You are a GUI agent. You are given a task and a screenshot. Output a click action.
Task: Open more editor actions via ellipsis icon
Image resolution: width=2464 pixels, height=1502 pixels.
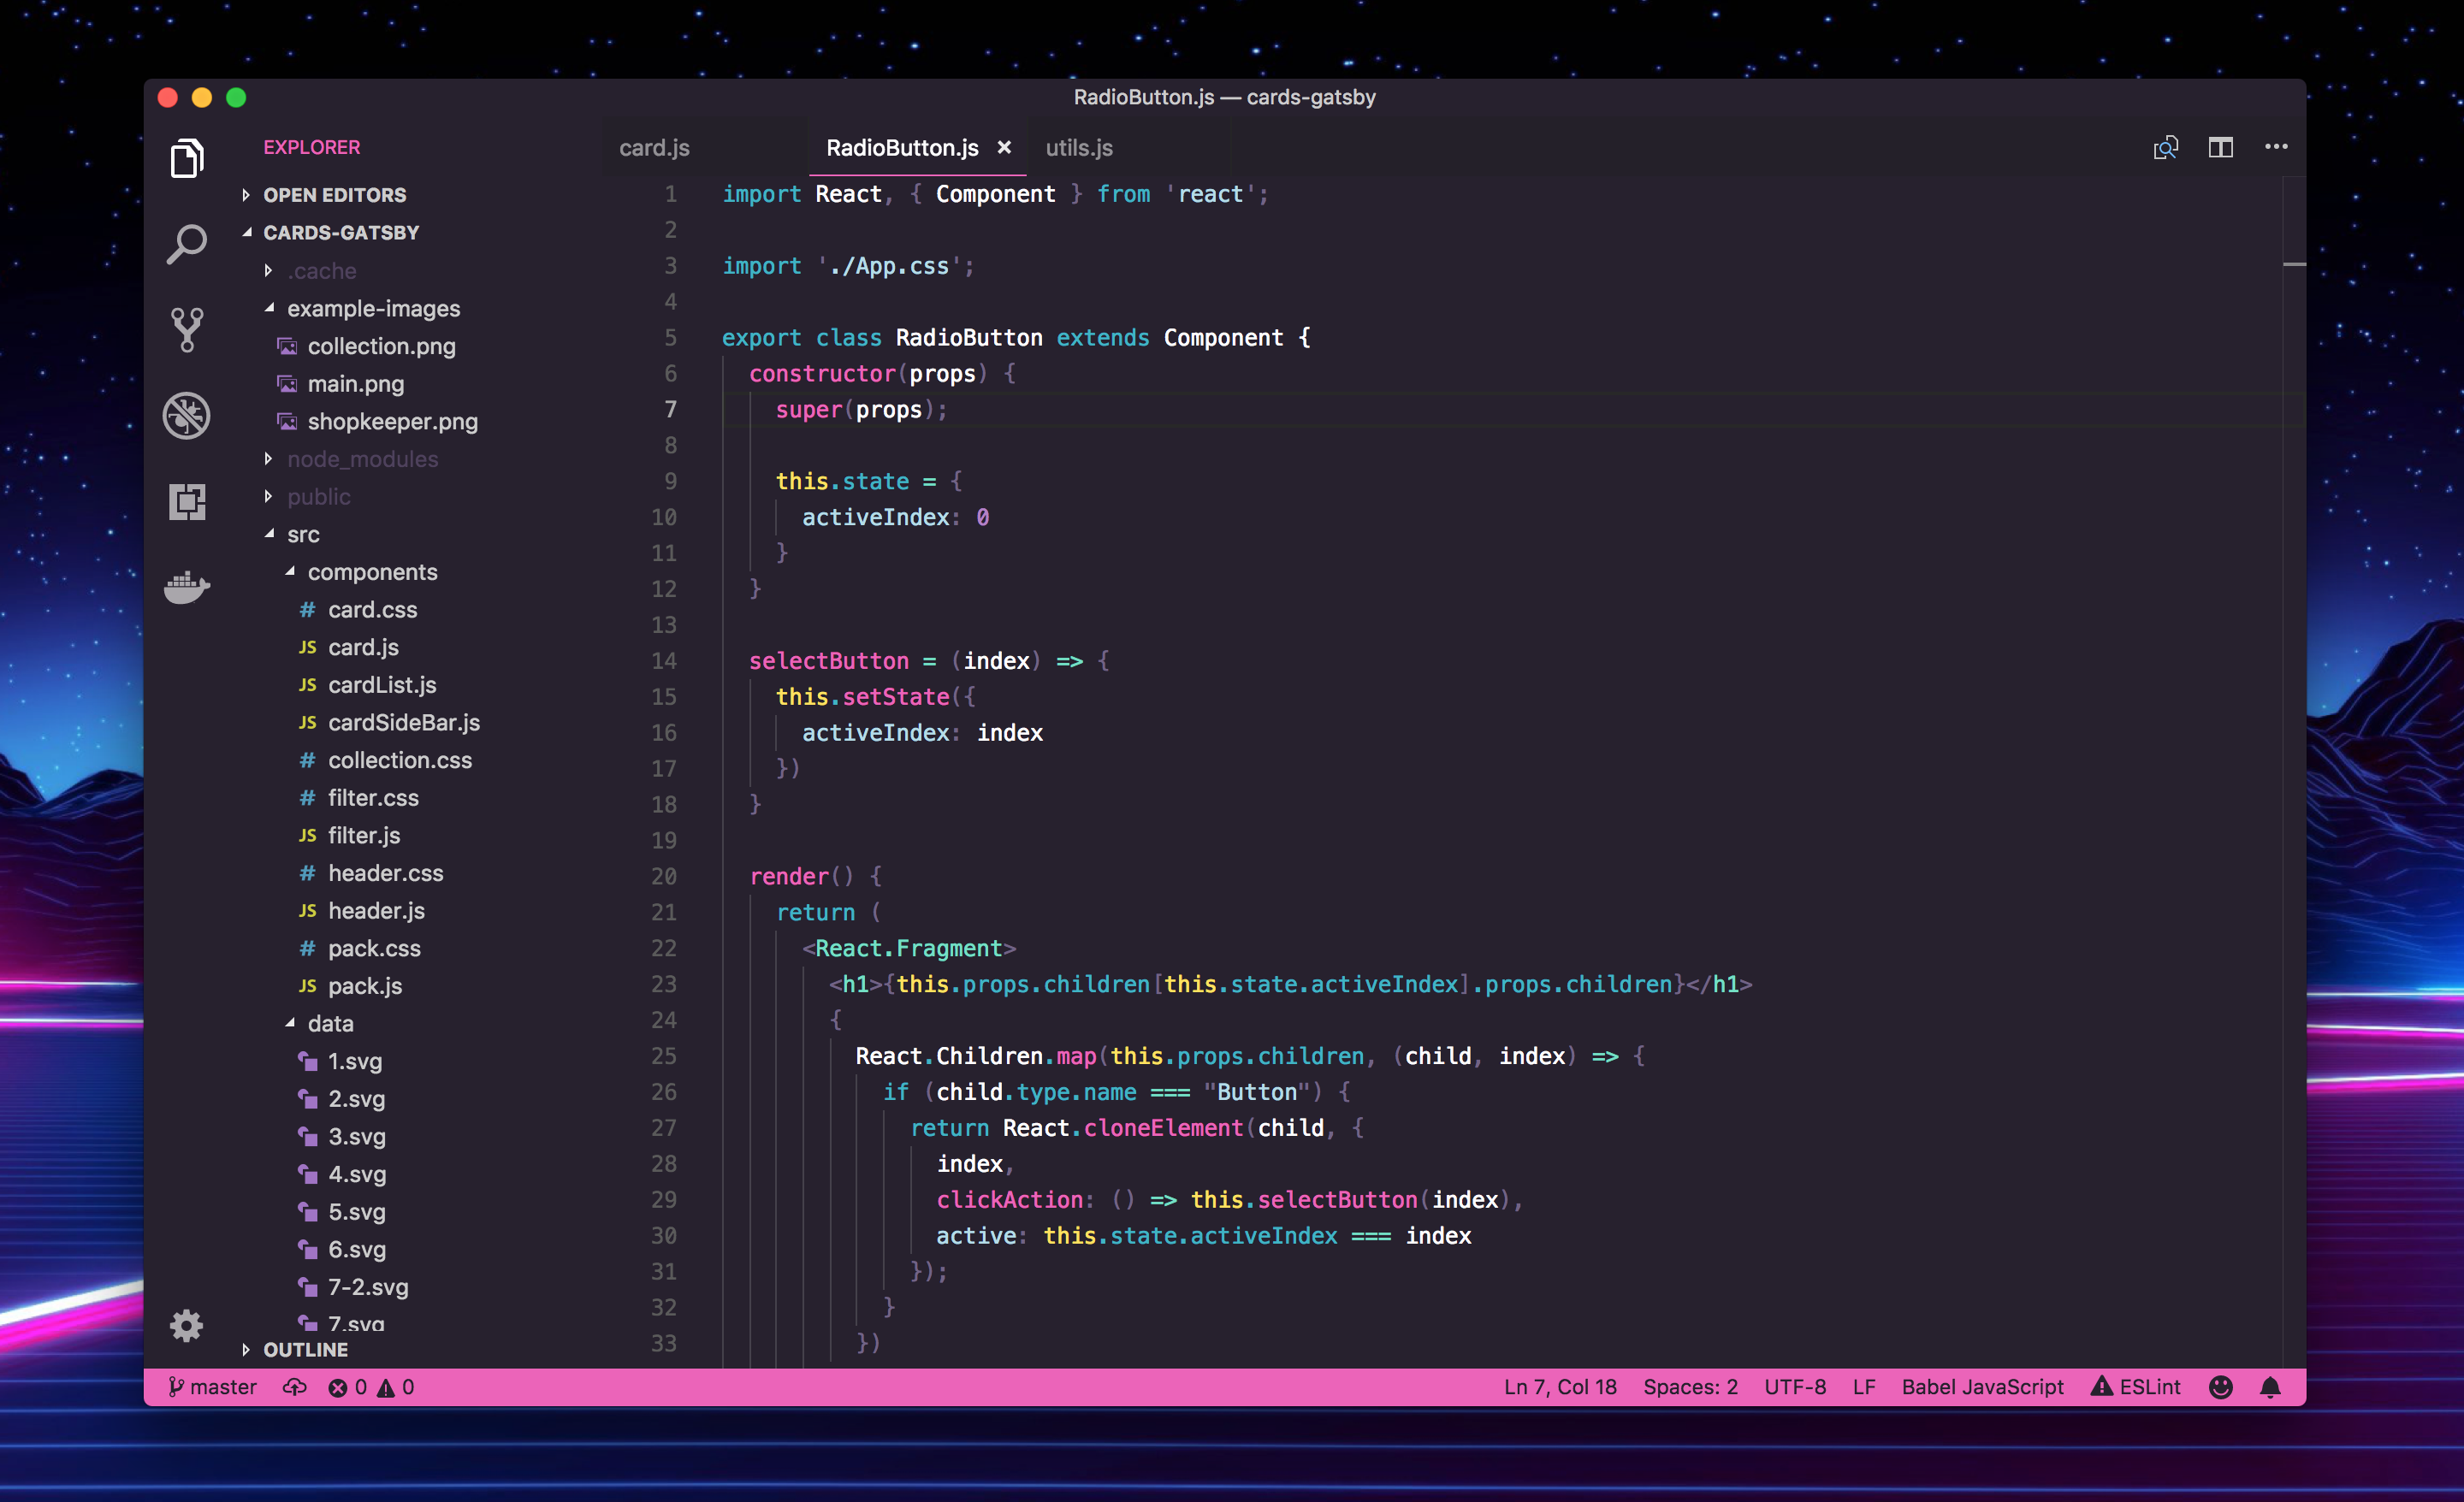point(2275,147)
